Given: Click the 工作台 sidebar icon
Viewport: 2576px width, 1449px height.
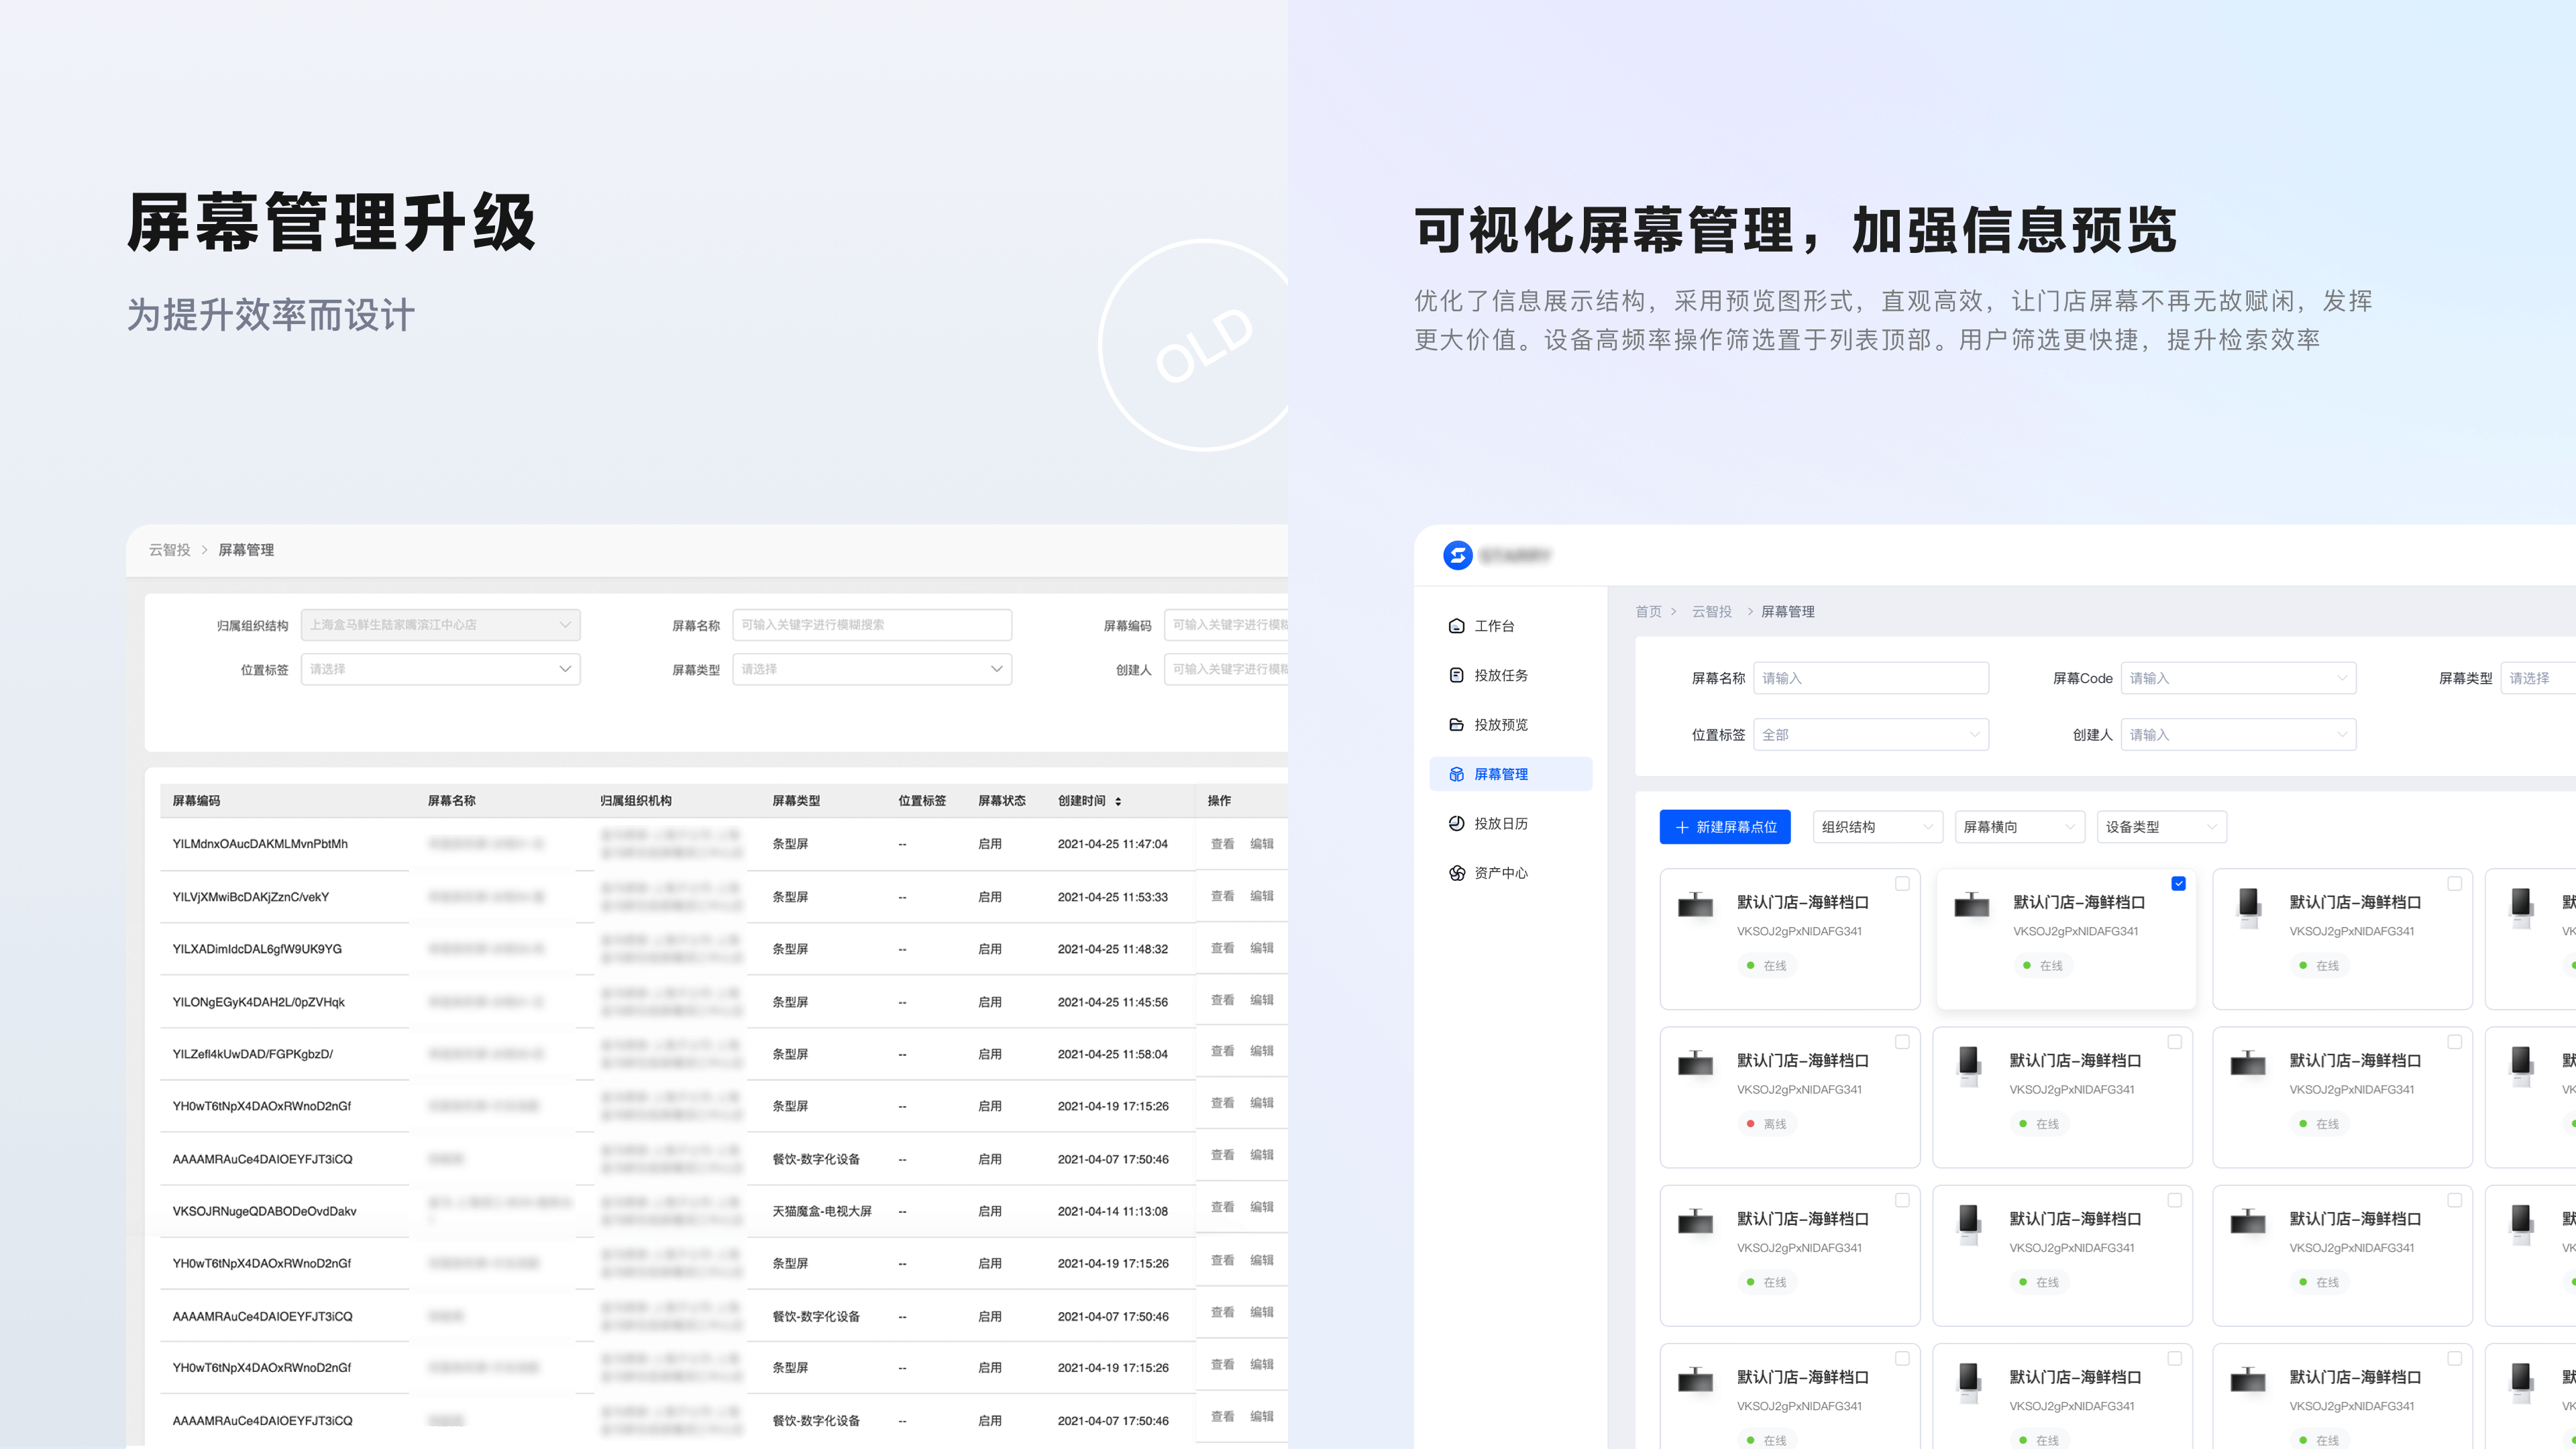Looking at the screenshot, I should (x=1456, y=626).
